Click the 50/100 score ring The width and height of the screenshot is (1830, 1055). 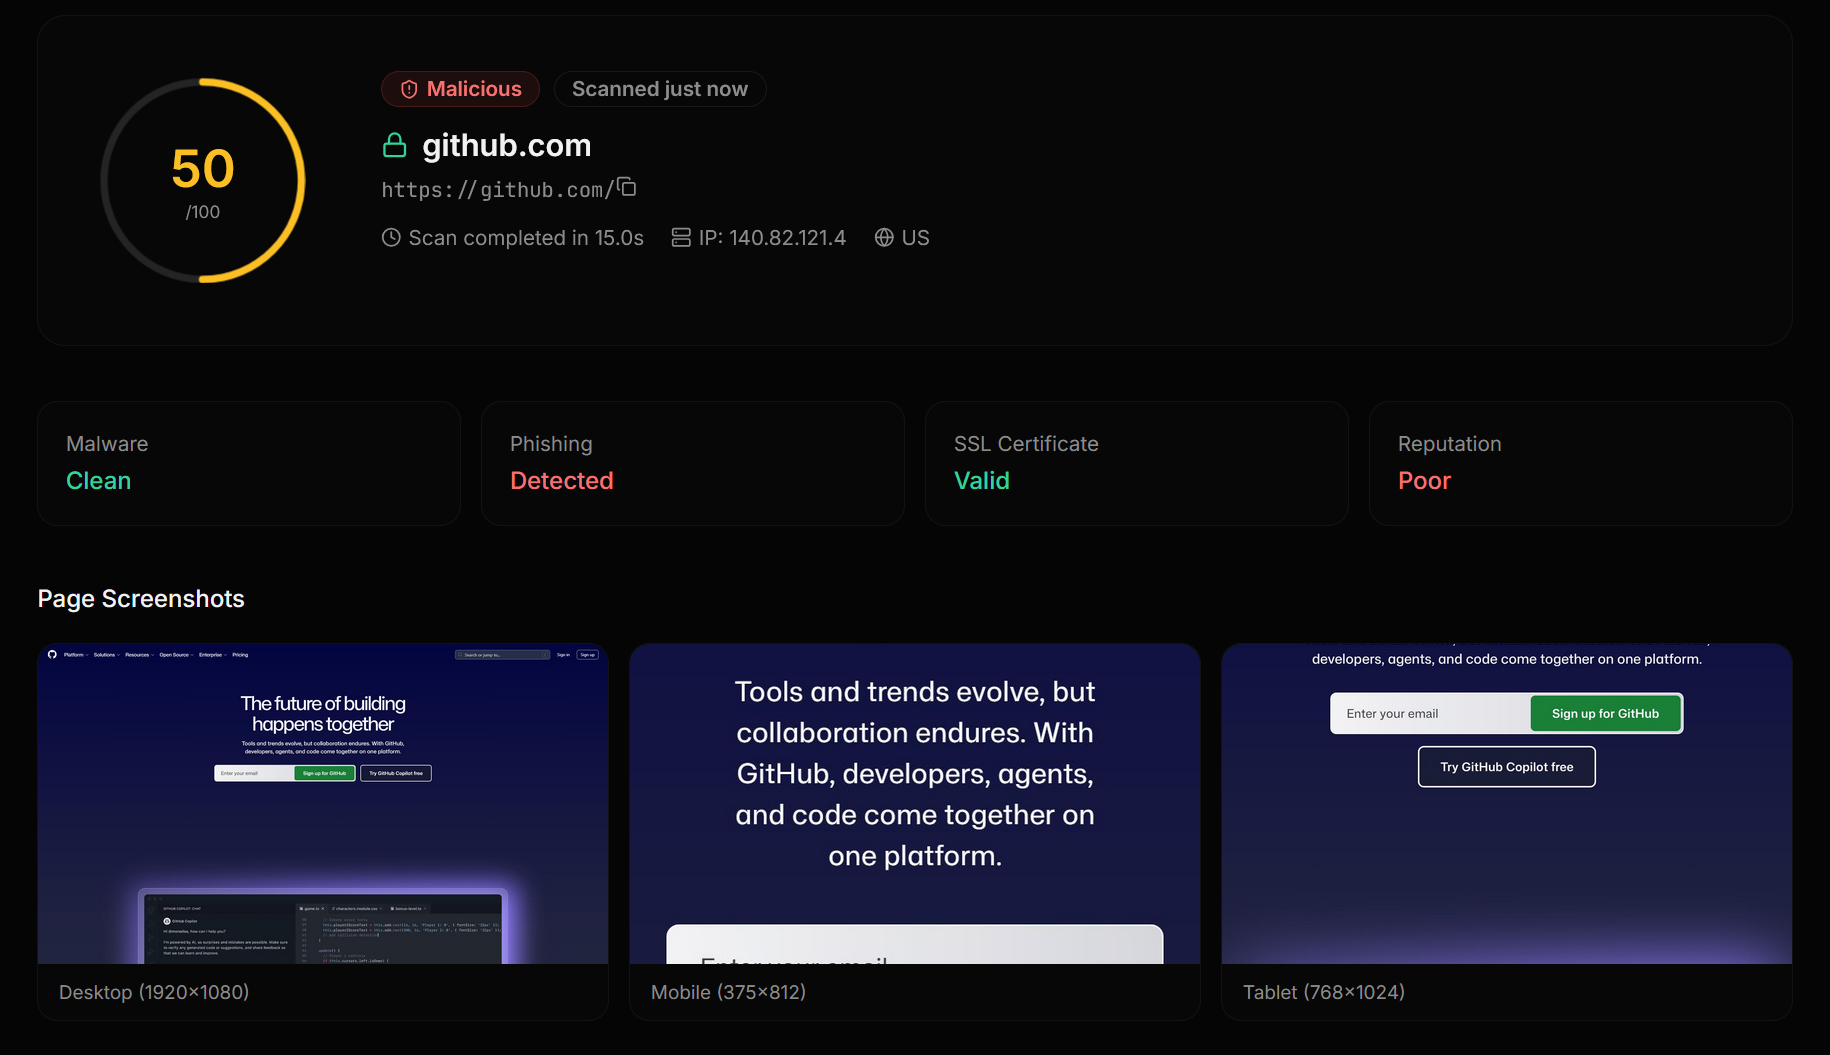[203, 181]
